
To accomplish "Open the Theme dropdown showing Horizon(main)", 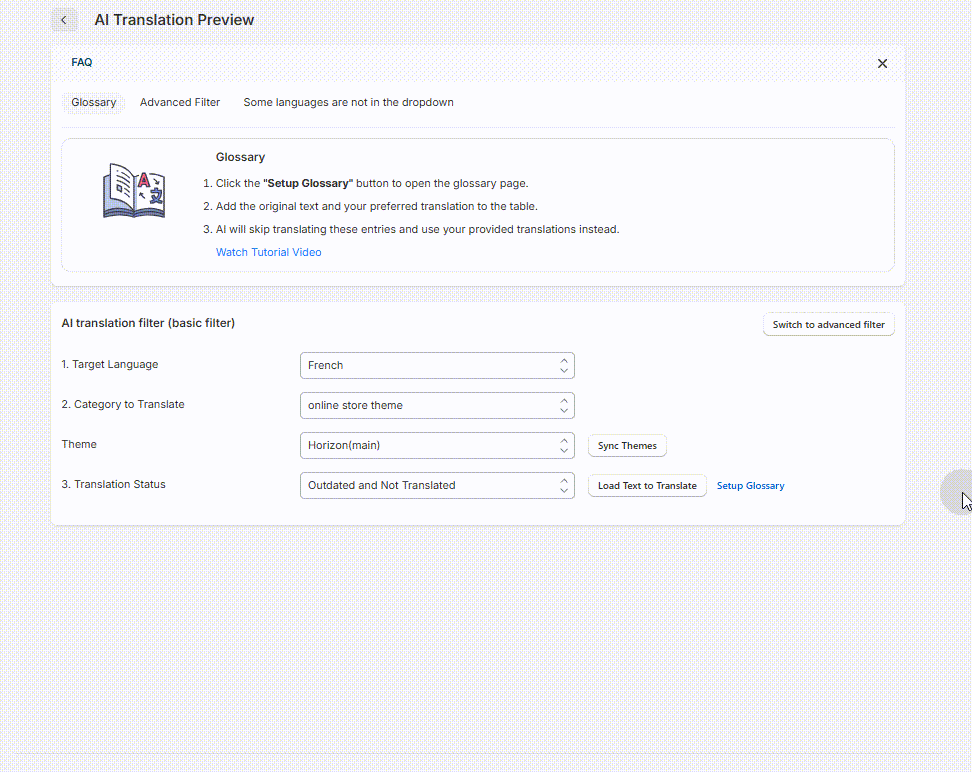I will (x=437, y=445).
